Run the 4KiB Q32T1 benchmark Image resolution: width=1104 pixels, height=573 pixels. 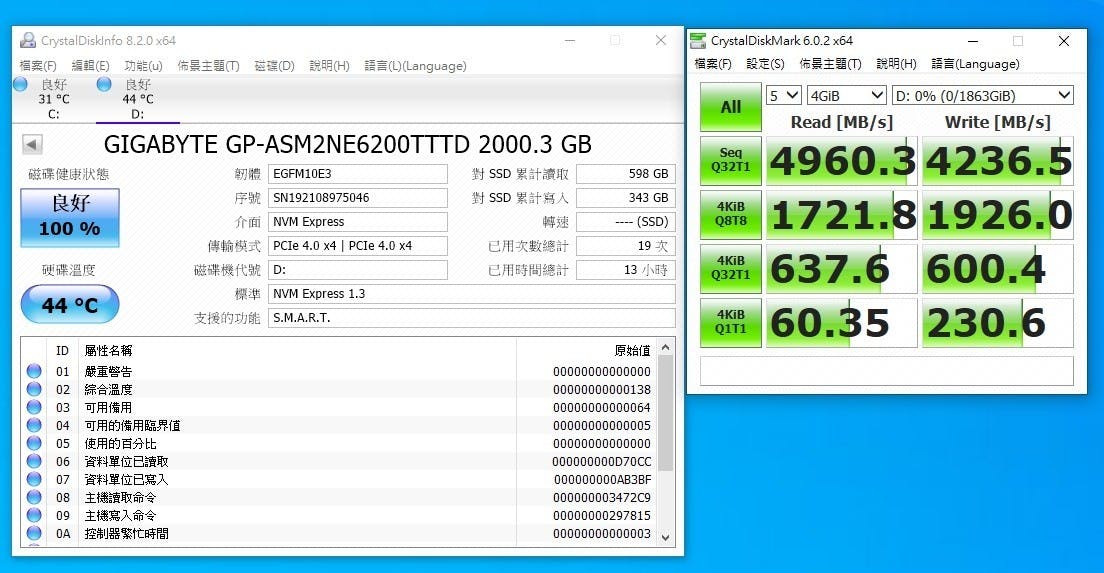coord(731,269)
